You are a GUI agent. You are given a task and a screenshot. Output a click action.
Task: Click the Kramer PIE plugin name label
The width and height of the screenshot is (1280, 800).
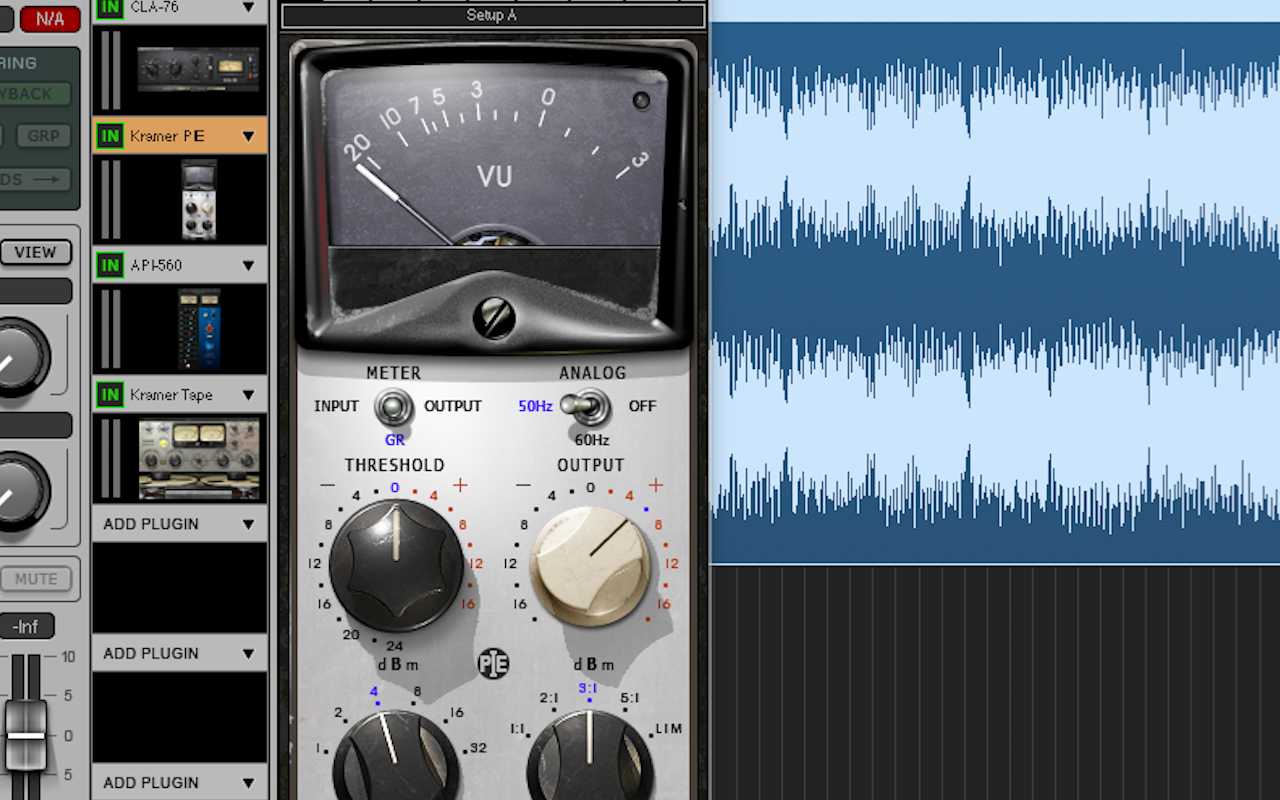tap(167, 136)
